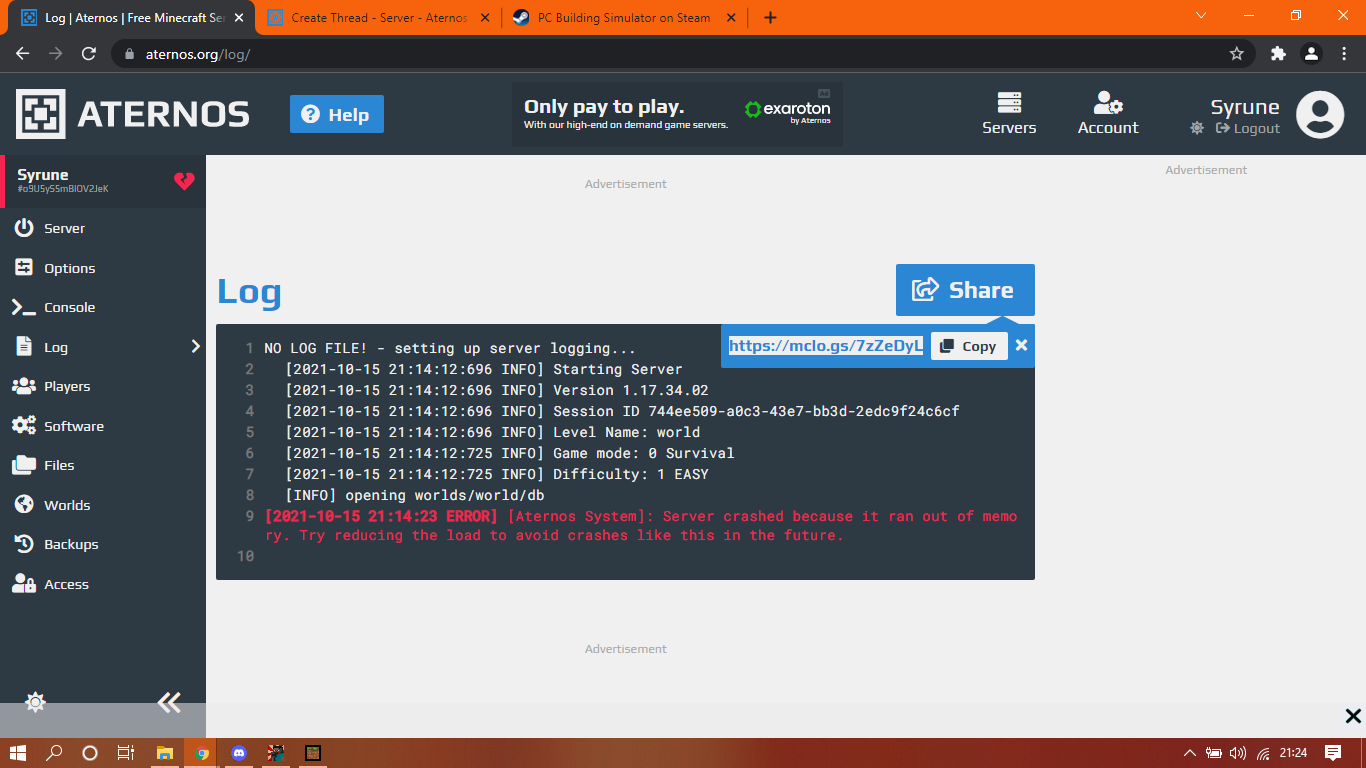Image resolution: width=1366 pixels, height=768 pixels.
Task: Open a new browser tab
Action: 770,17
